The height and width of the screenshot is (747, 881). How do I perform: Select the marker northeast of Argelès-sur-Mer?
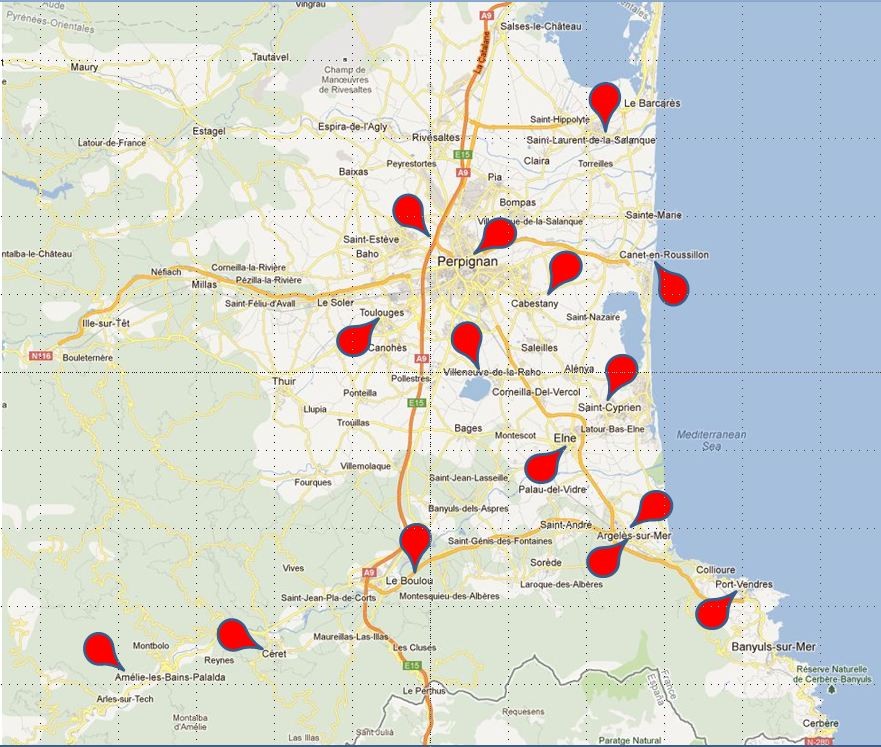click(655, 507)
